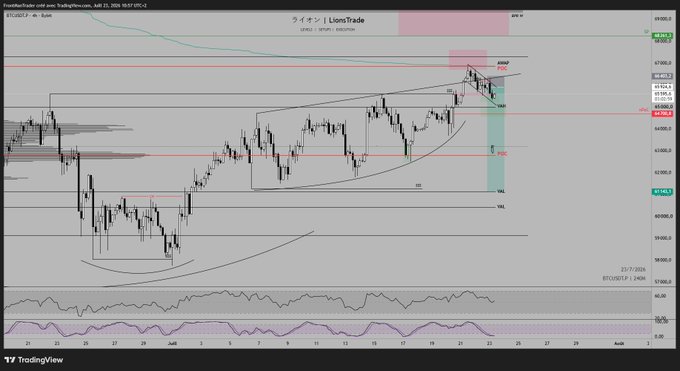Select the green 61 143,1 price label
This screenshot has height=371, width=680.
pos(662,191)
